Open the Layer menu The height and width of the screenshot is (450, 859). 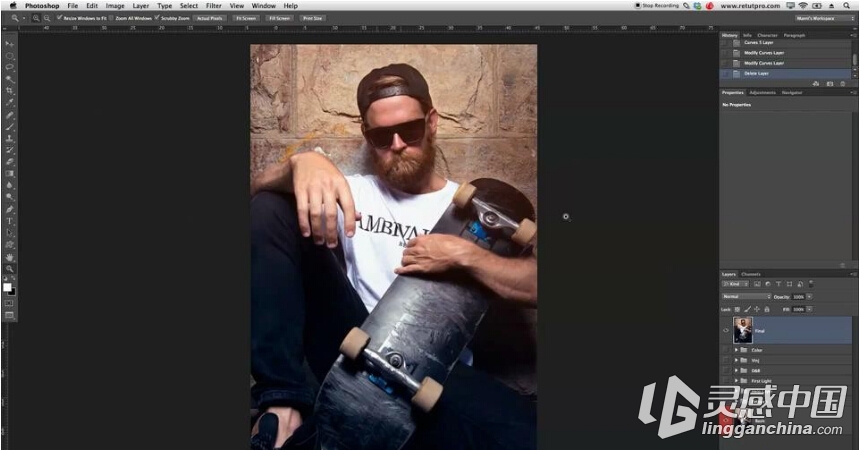pyautogui.click(x=141, y=5)
